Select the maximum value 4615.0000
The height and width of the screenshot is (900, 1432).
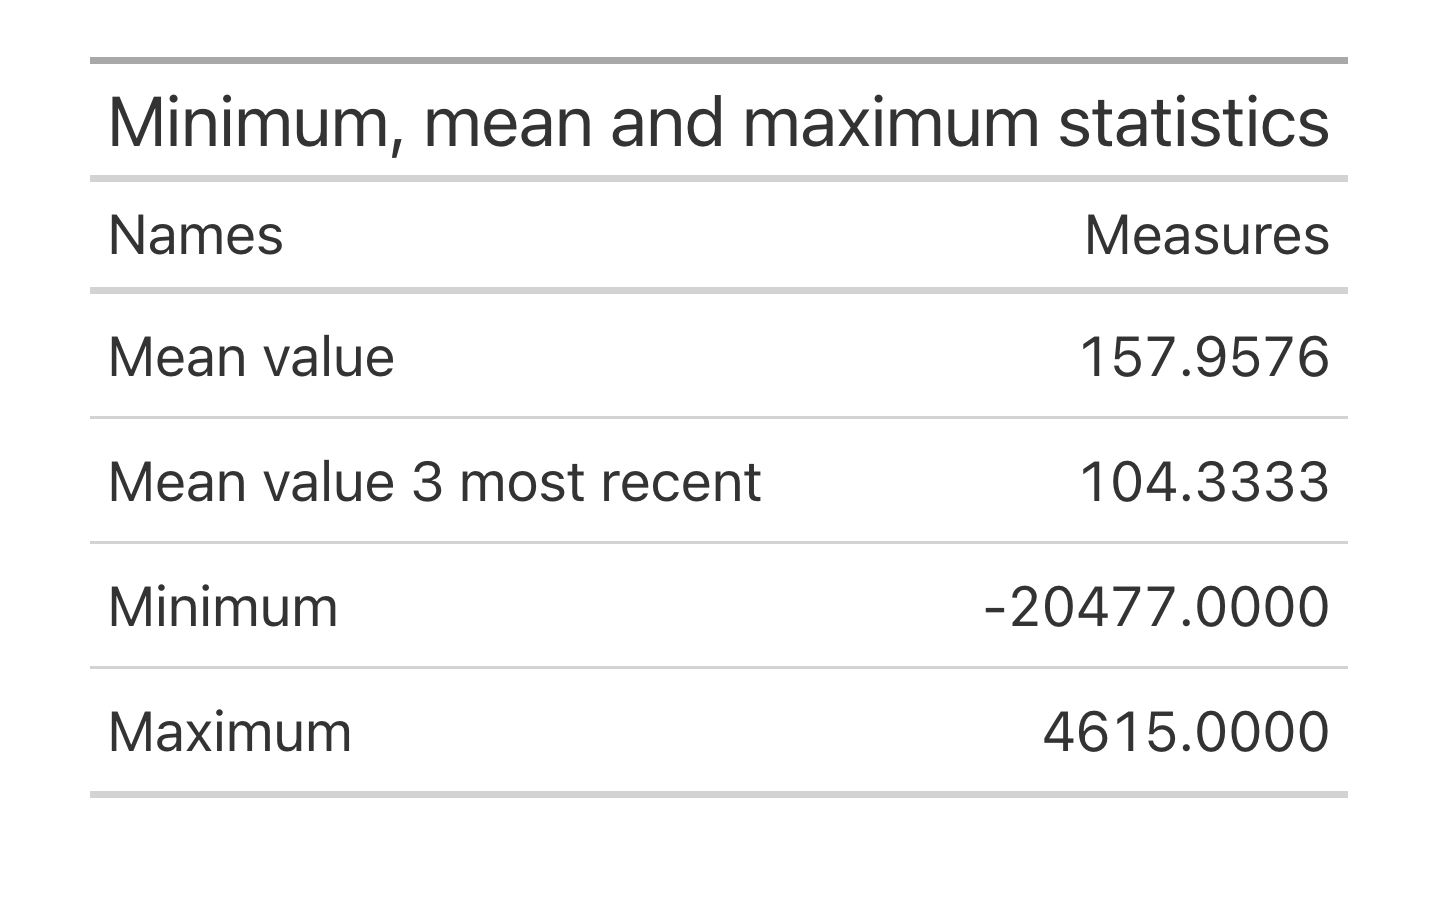[1185, 732]
